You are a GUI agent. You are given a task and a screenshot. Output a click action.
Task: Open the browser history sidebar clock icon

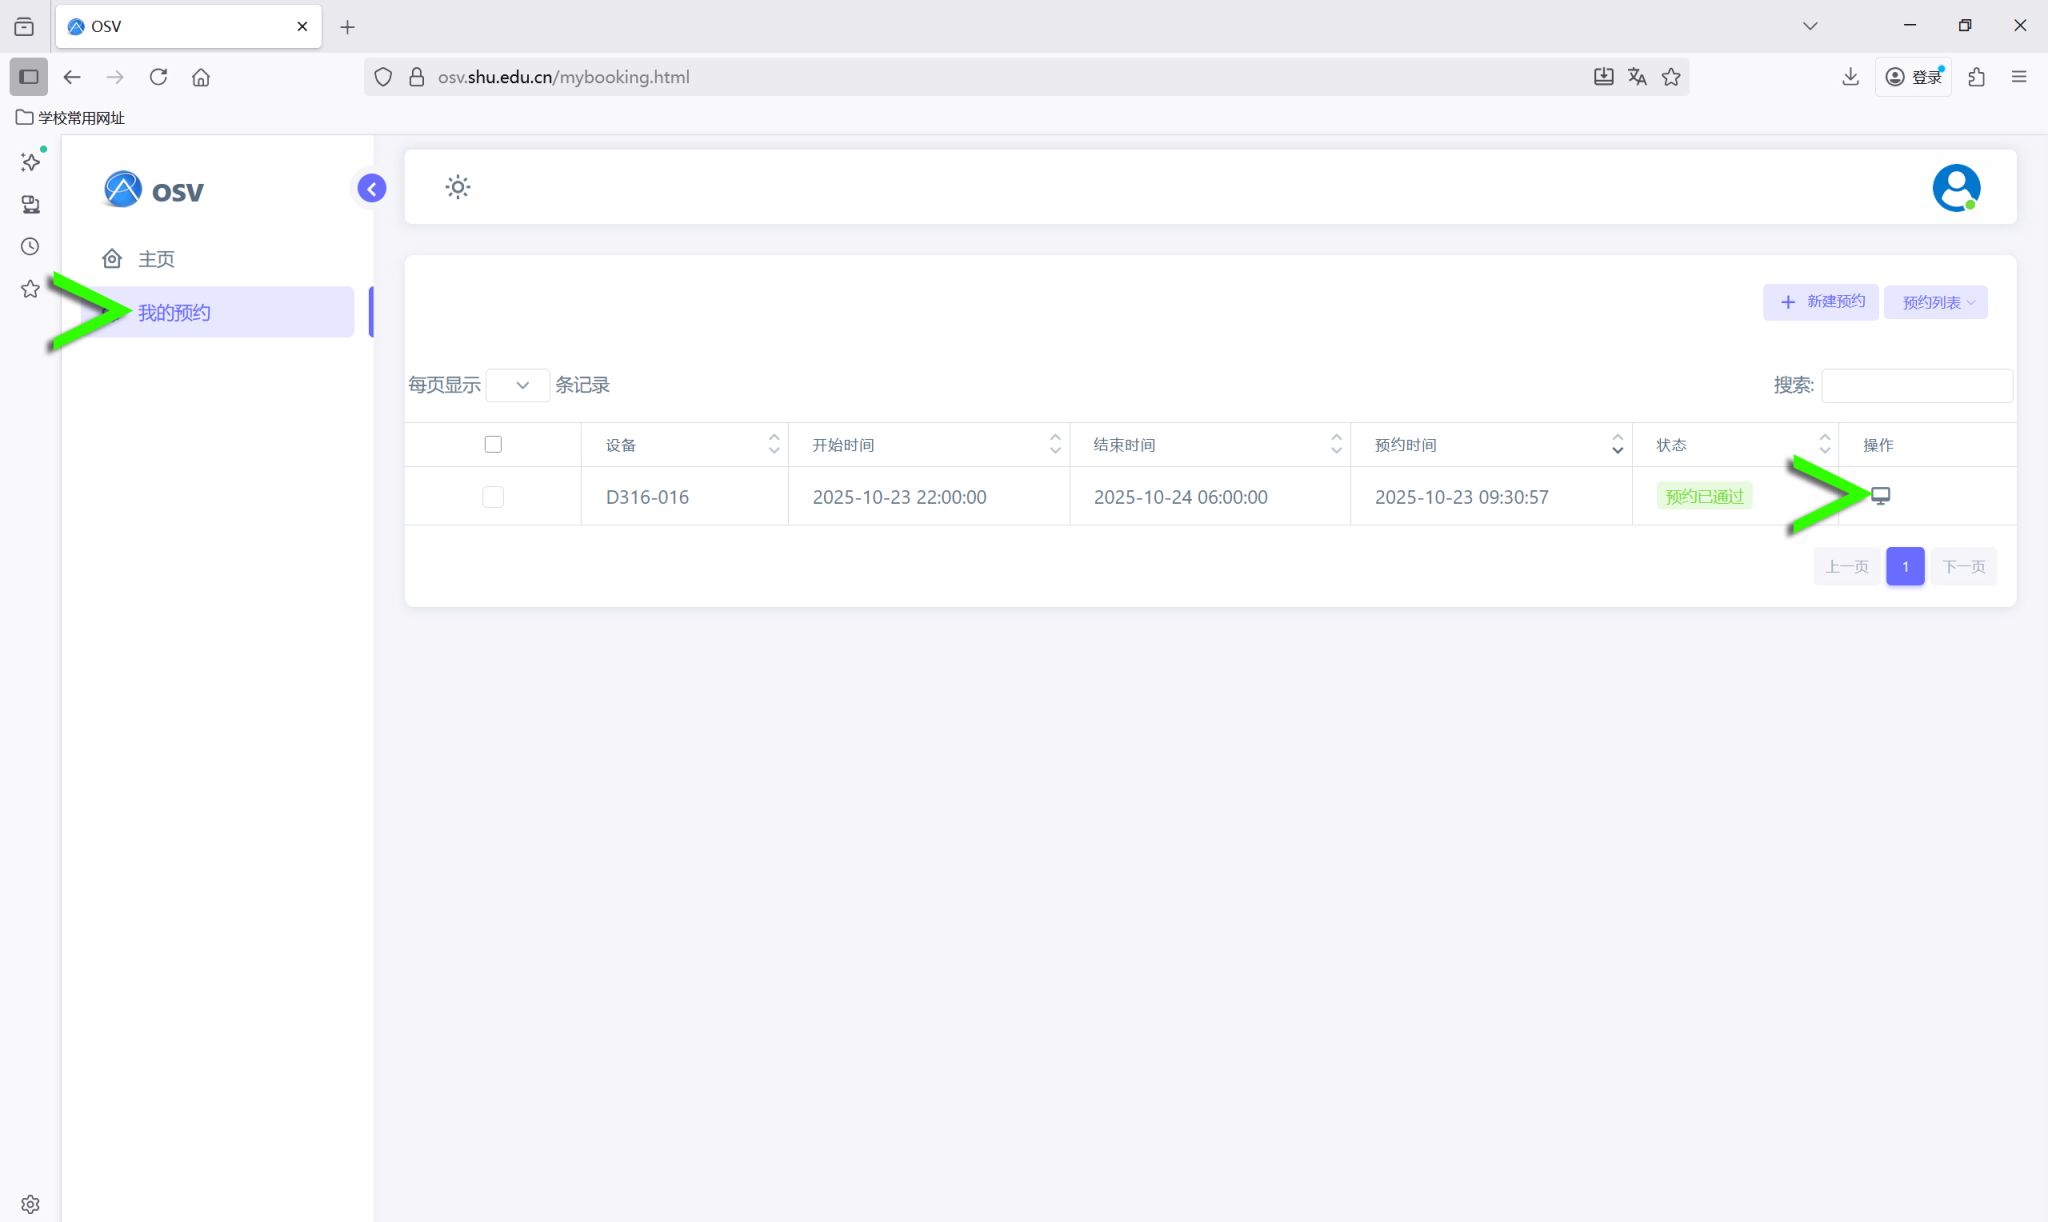tap(30, 247)
